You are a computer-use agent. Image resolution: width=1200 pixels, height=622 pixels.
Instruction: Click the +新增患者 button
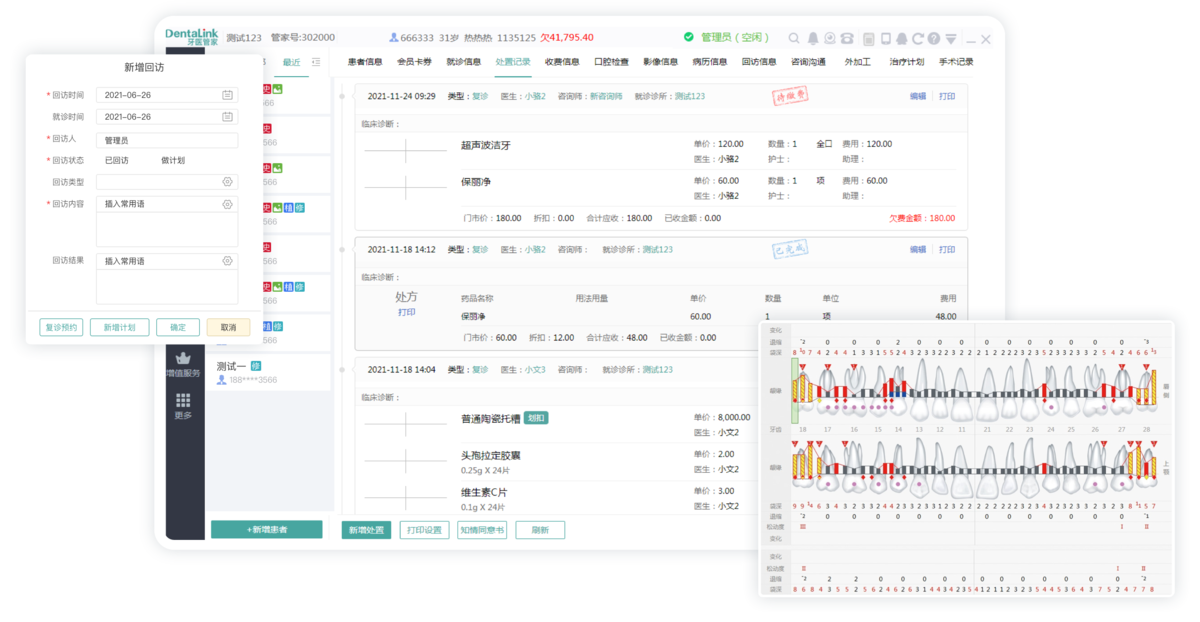[x=267, y=529]
